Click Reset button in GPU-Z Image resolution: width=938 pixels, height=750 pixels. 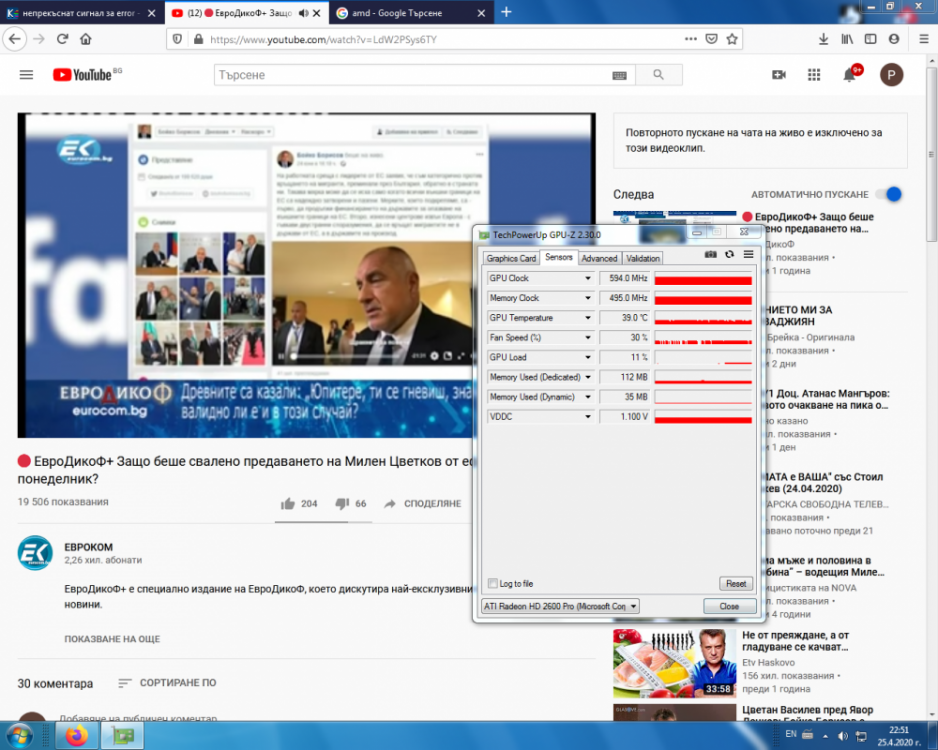tap(736, 583)
